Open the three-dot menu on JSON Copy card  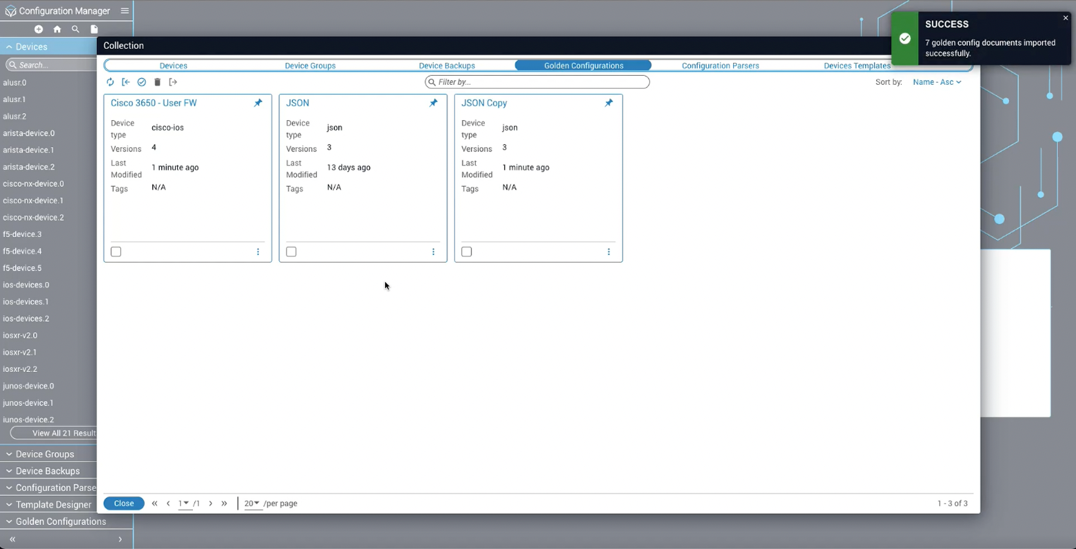pyautogui.click(x=608, y=252)
